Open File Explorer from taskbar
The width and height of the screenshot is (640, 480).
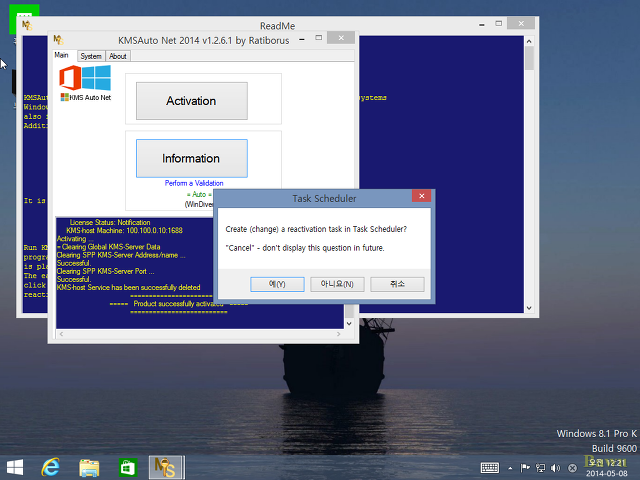pyautogui.click(x=89, y=468)
